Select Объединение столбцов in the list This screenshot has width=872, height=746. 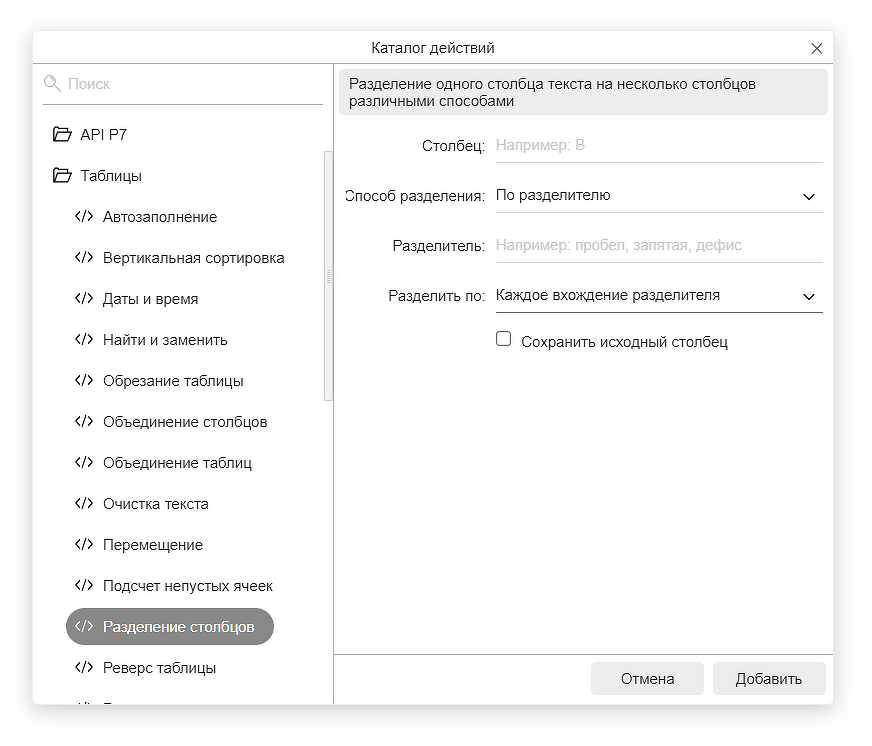point(185,422)
